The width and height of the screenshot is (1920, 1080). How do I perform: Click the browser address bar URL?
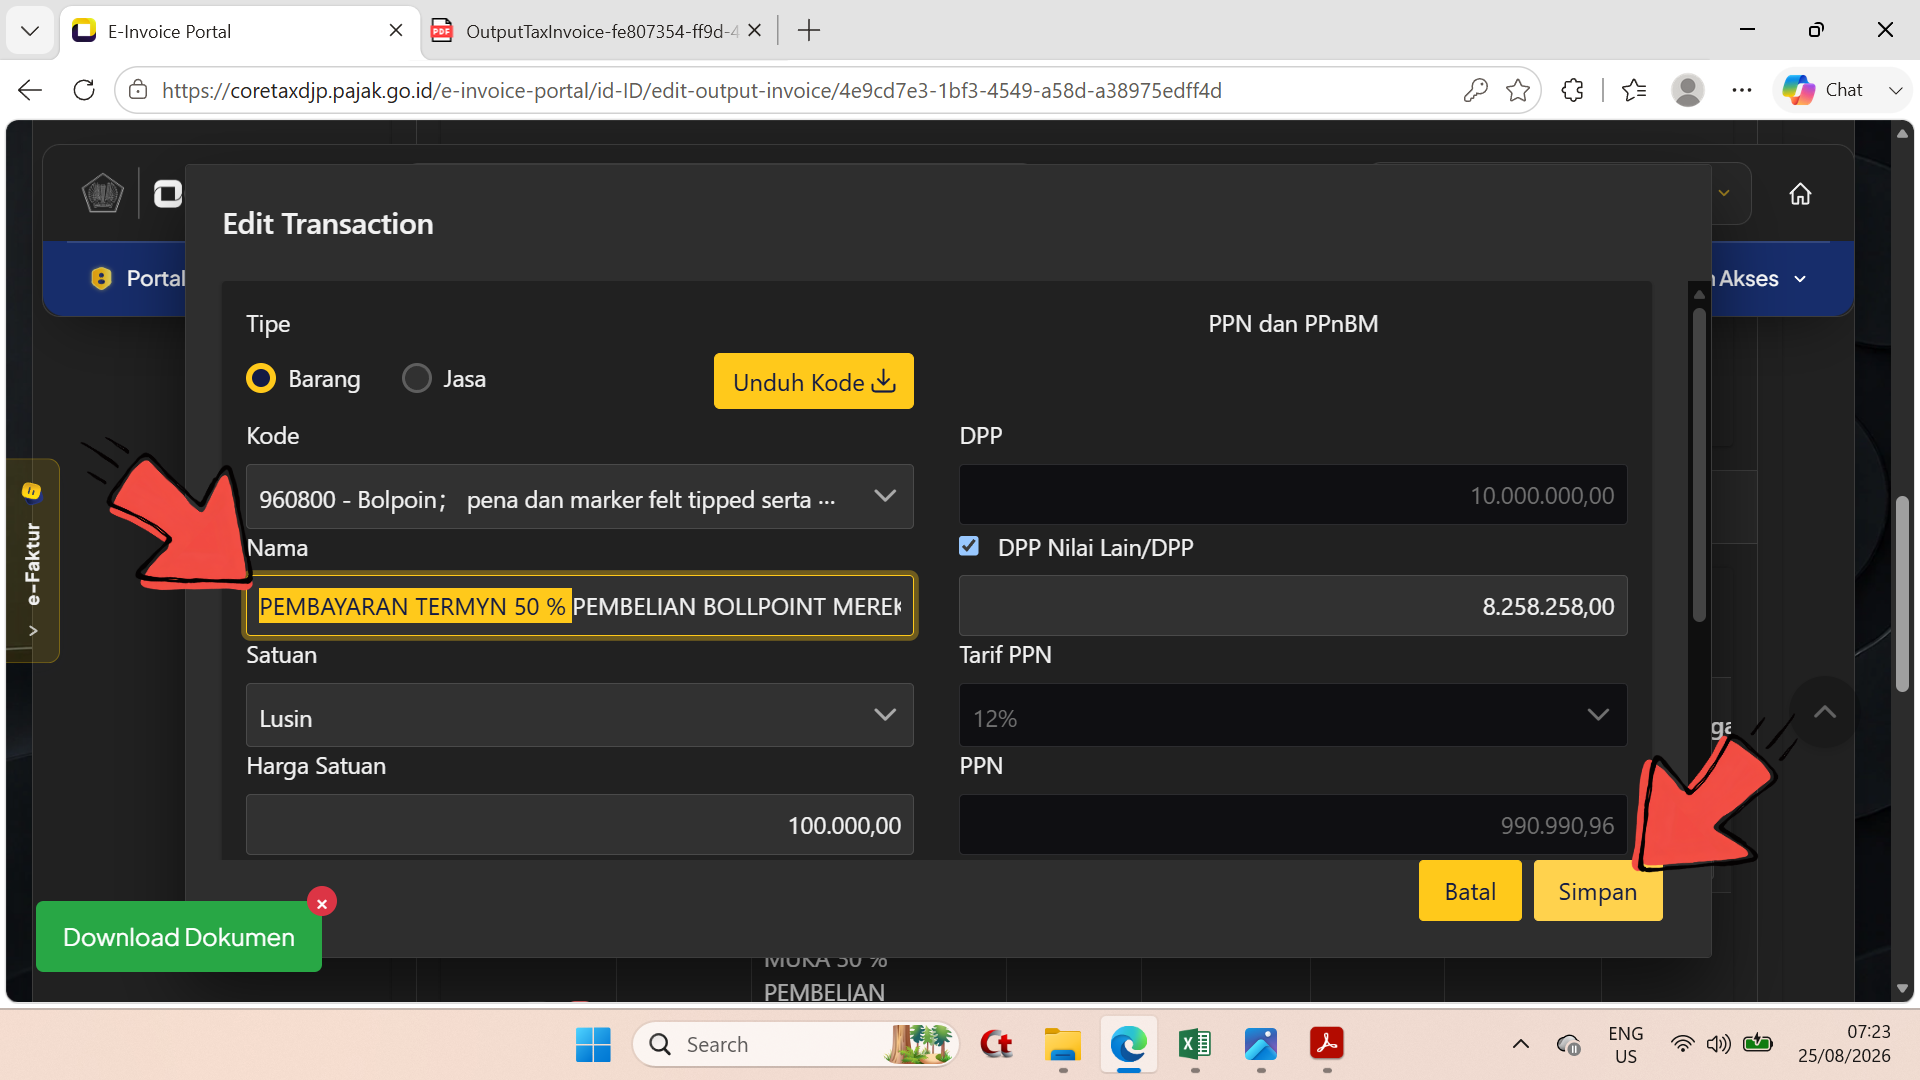click(692, 90)
